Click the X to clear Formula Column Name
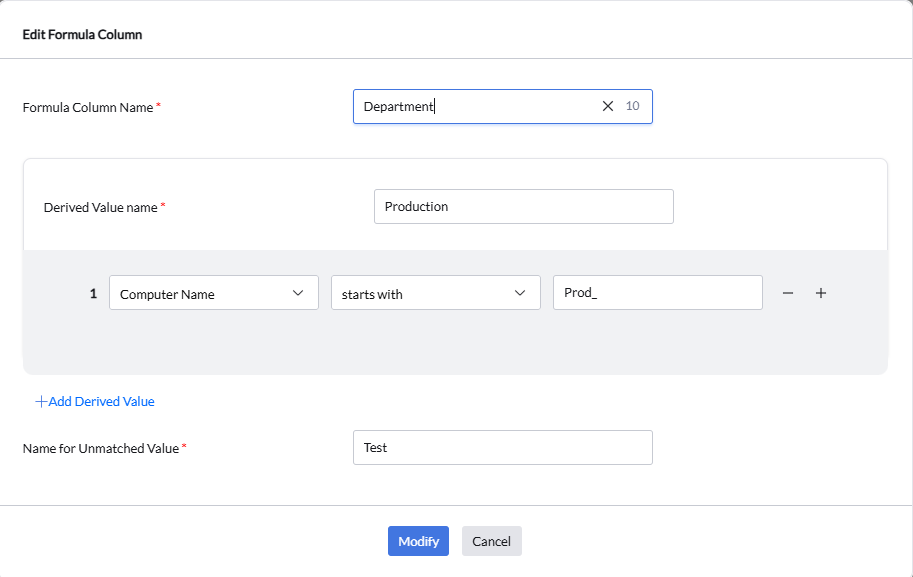This screenshot has height=577, width=913. pos(607,106)
